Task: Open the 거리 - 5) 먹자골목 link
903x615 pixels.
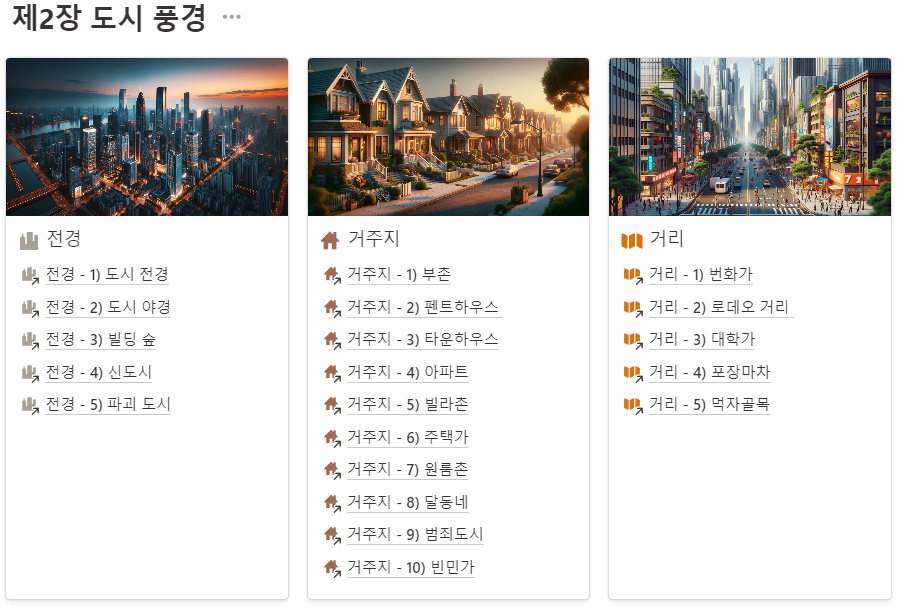Action: tap(710, 405)
